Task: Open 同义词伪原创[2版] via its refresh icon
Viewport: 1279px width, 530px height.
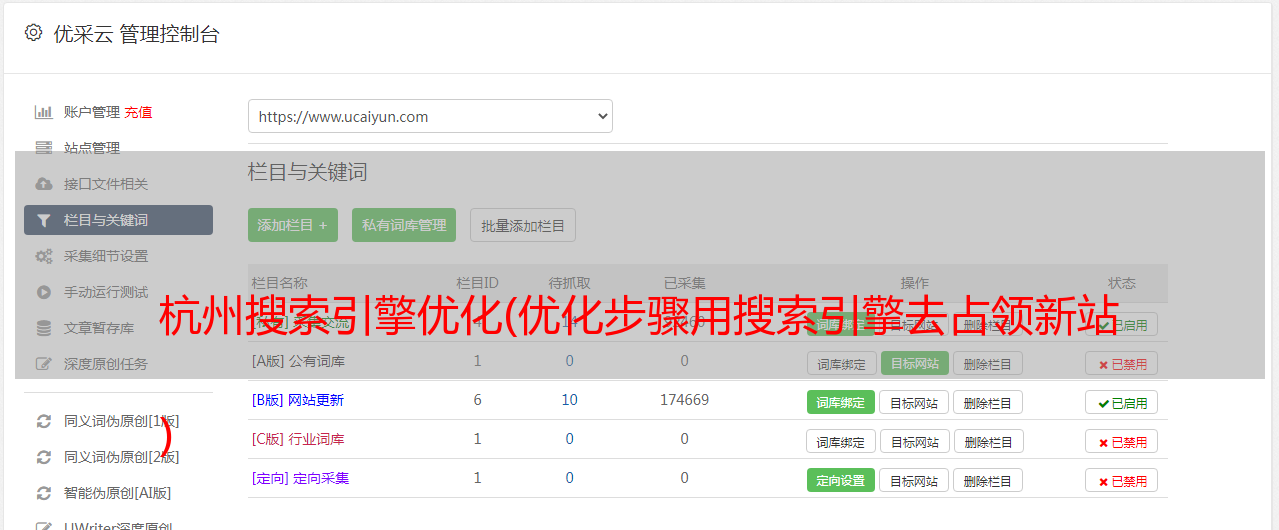Action: point(43,457)
